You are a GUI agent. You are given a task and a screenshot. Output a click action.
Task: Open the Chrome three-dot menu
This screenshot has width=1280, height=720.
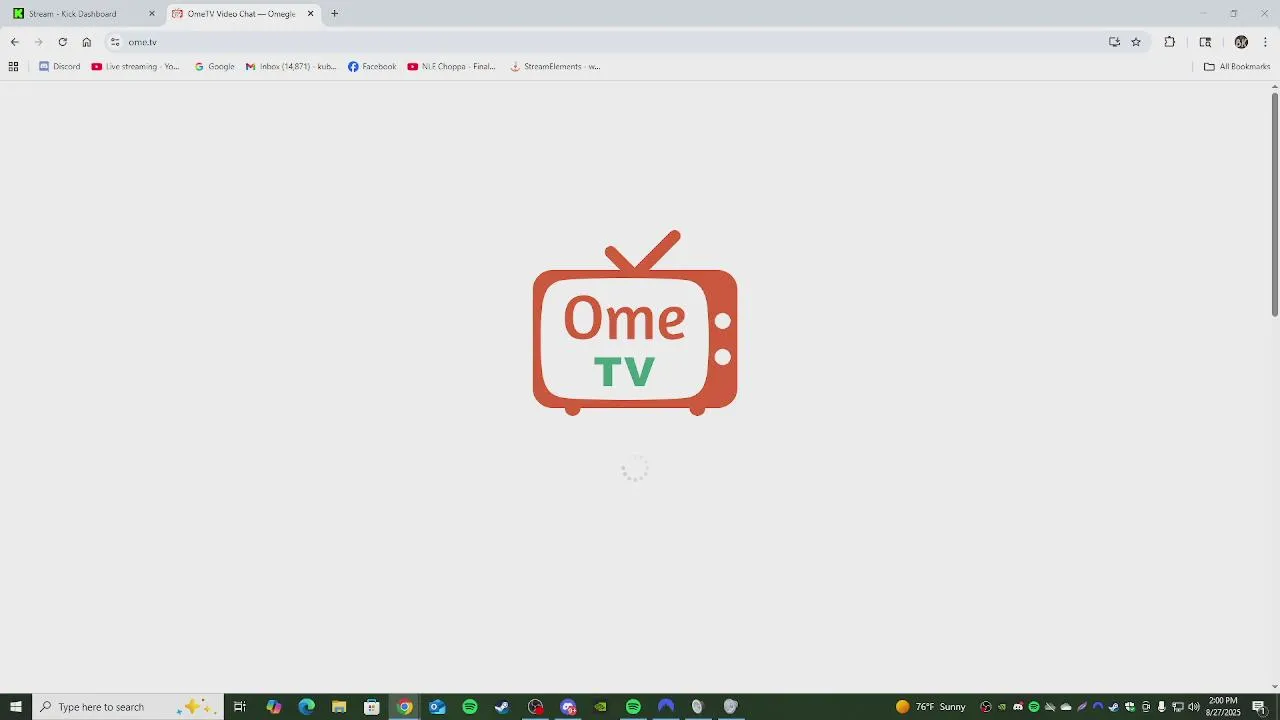tap(1266, 42)
